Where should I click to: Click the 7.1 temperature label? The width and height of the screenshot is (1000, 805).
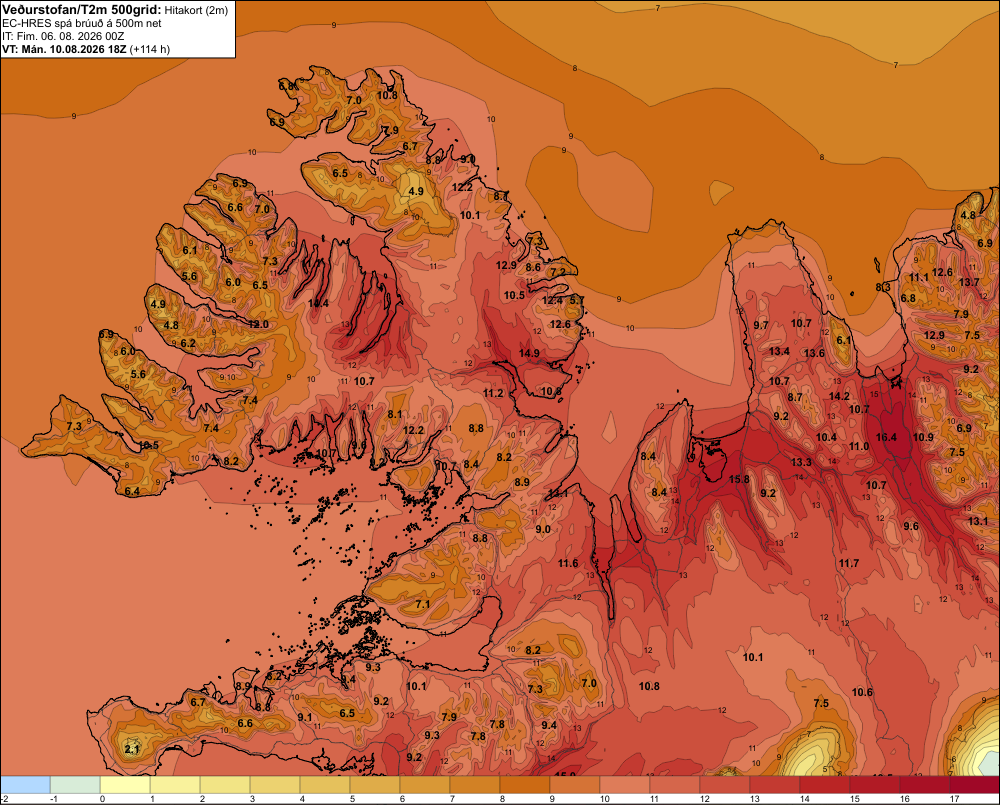pyautogui.click(x=422, y=604)
